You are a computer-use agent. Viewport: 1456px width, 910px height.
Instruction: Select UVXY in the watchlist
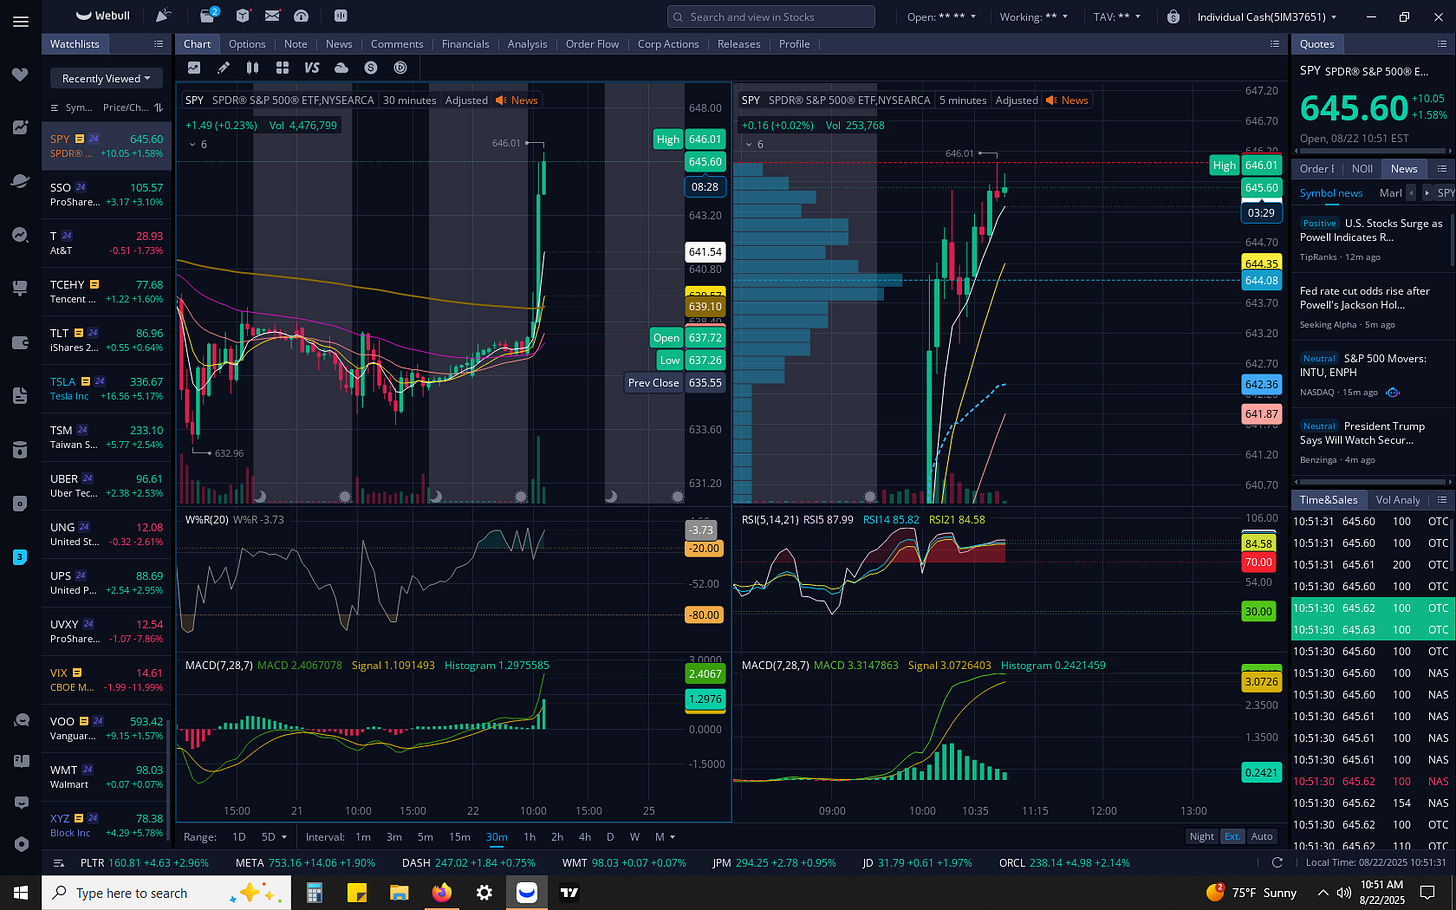(107, 631)
